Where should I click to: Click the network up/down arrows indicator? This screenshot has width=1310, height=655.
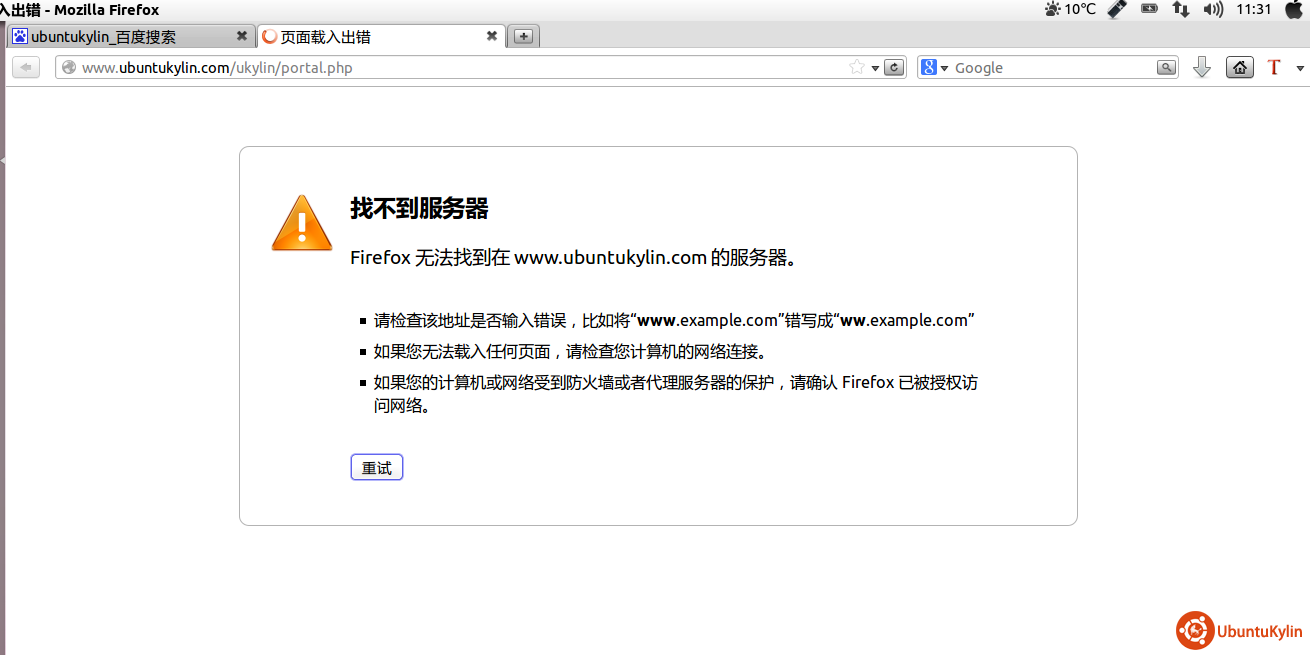click(1181, 9)
